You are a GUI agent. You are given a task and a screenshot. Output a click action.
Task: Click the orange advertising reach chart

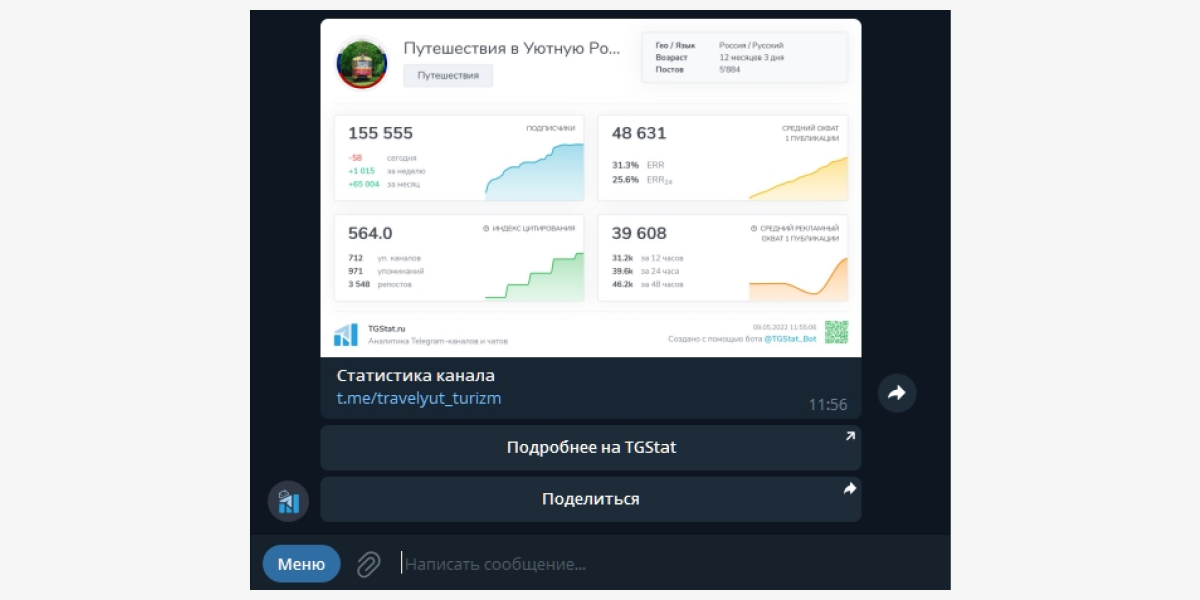798,278
